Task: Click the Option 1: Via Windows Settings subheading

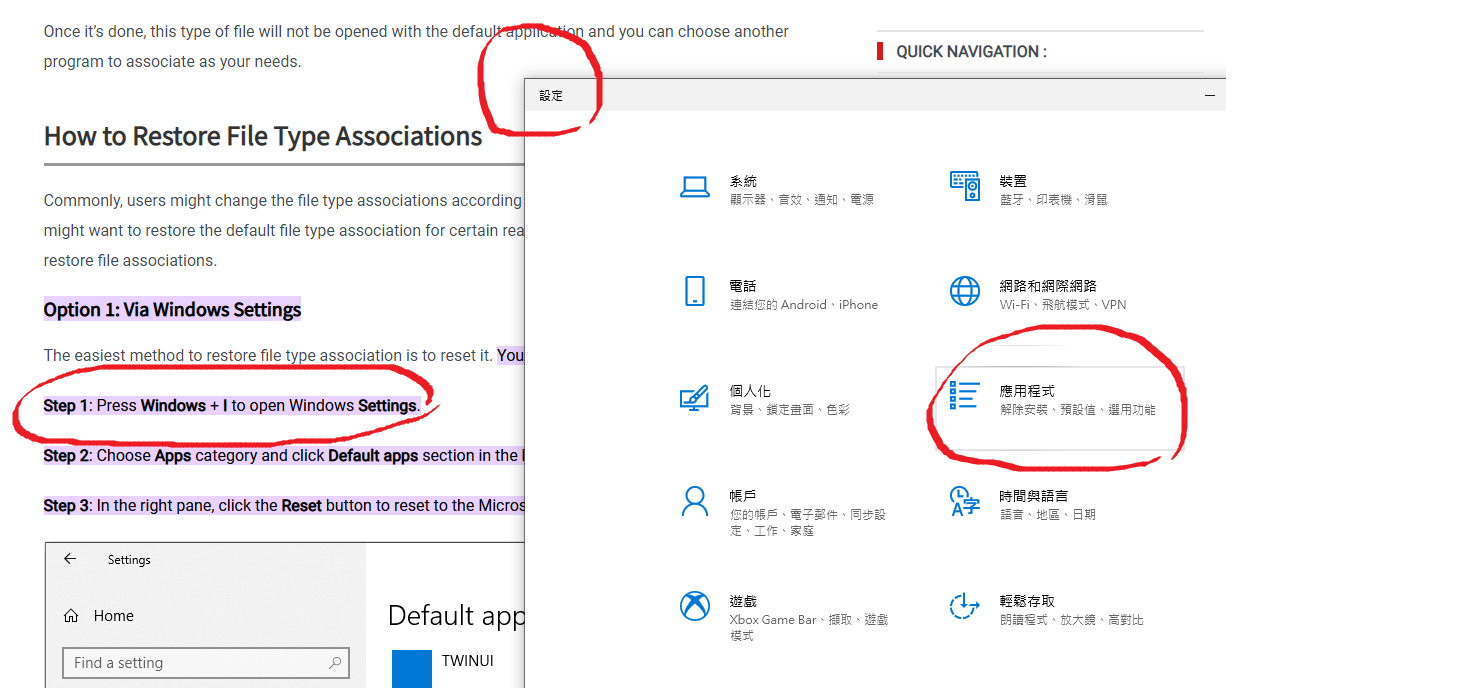Action: [x=172, y=310]
